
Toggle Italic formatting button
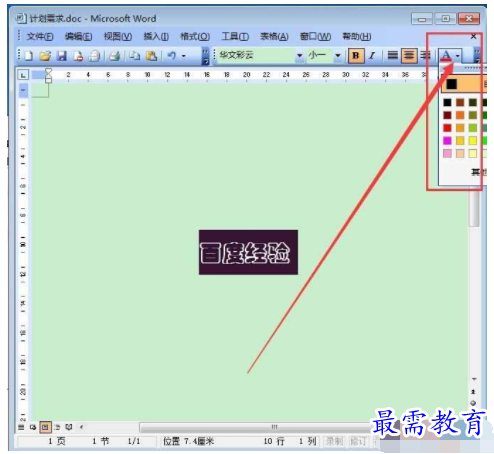click(372, 56)
